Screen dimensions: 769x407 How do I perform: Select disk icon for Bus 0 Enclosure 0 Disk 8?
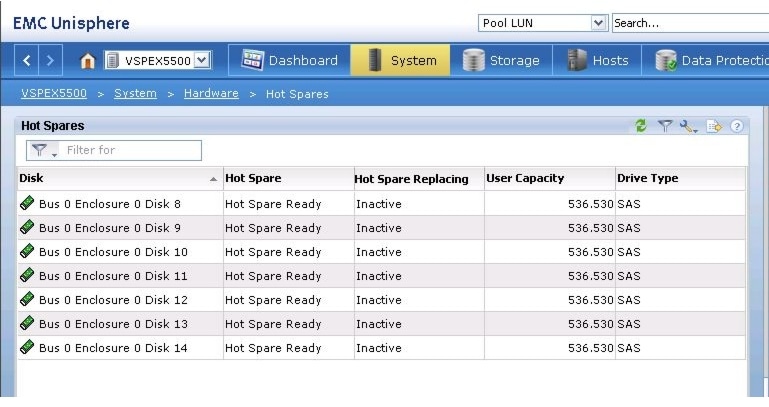point(27,203)
